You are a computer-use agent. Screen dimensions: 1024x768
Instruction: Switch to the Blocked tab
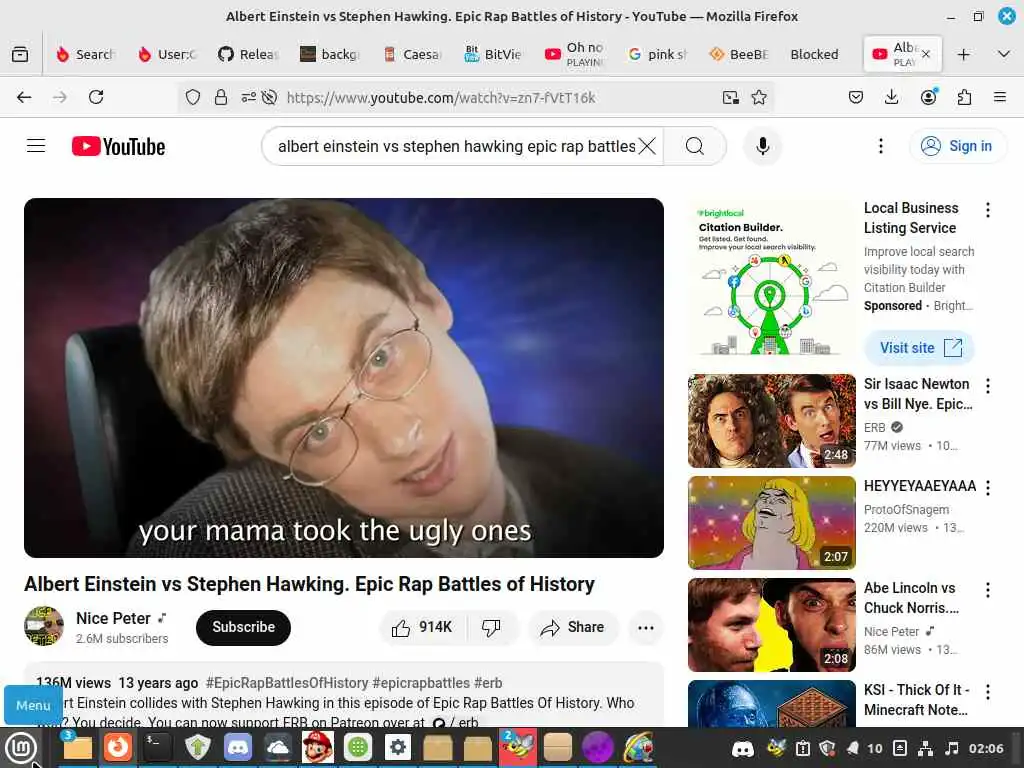pos(814,54)
